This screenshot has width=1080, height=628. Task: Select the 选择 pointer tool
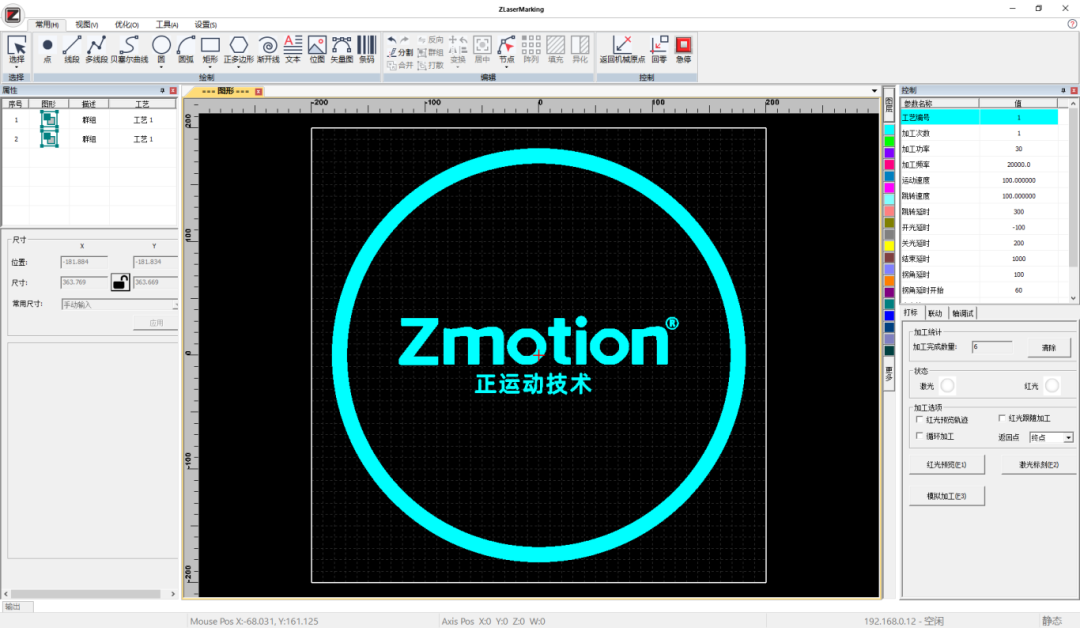pyautogui.click(x=17, y=48)
